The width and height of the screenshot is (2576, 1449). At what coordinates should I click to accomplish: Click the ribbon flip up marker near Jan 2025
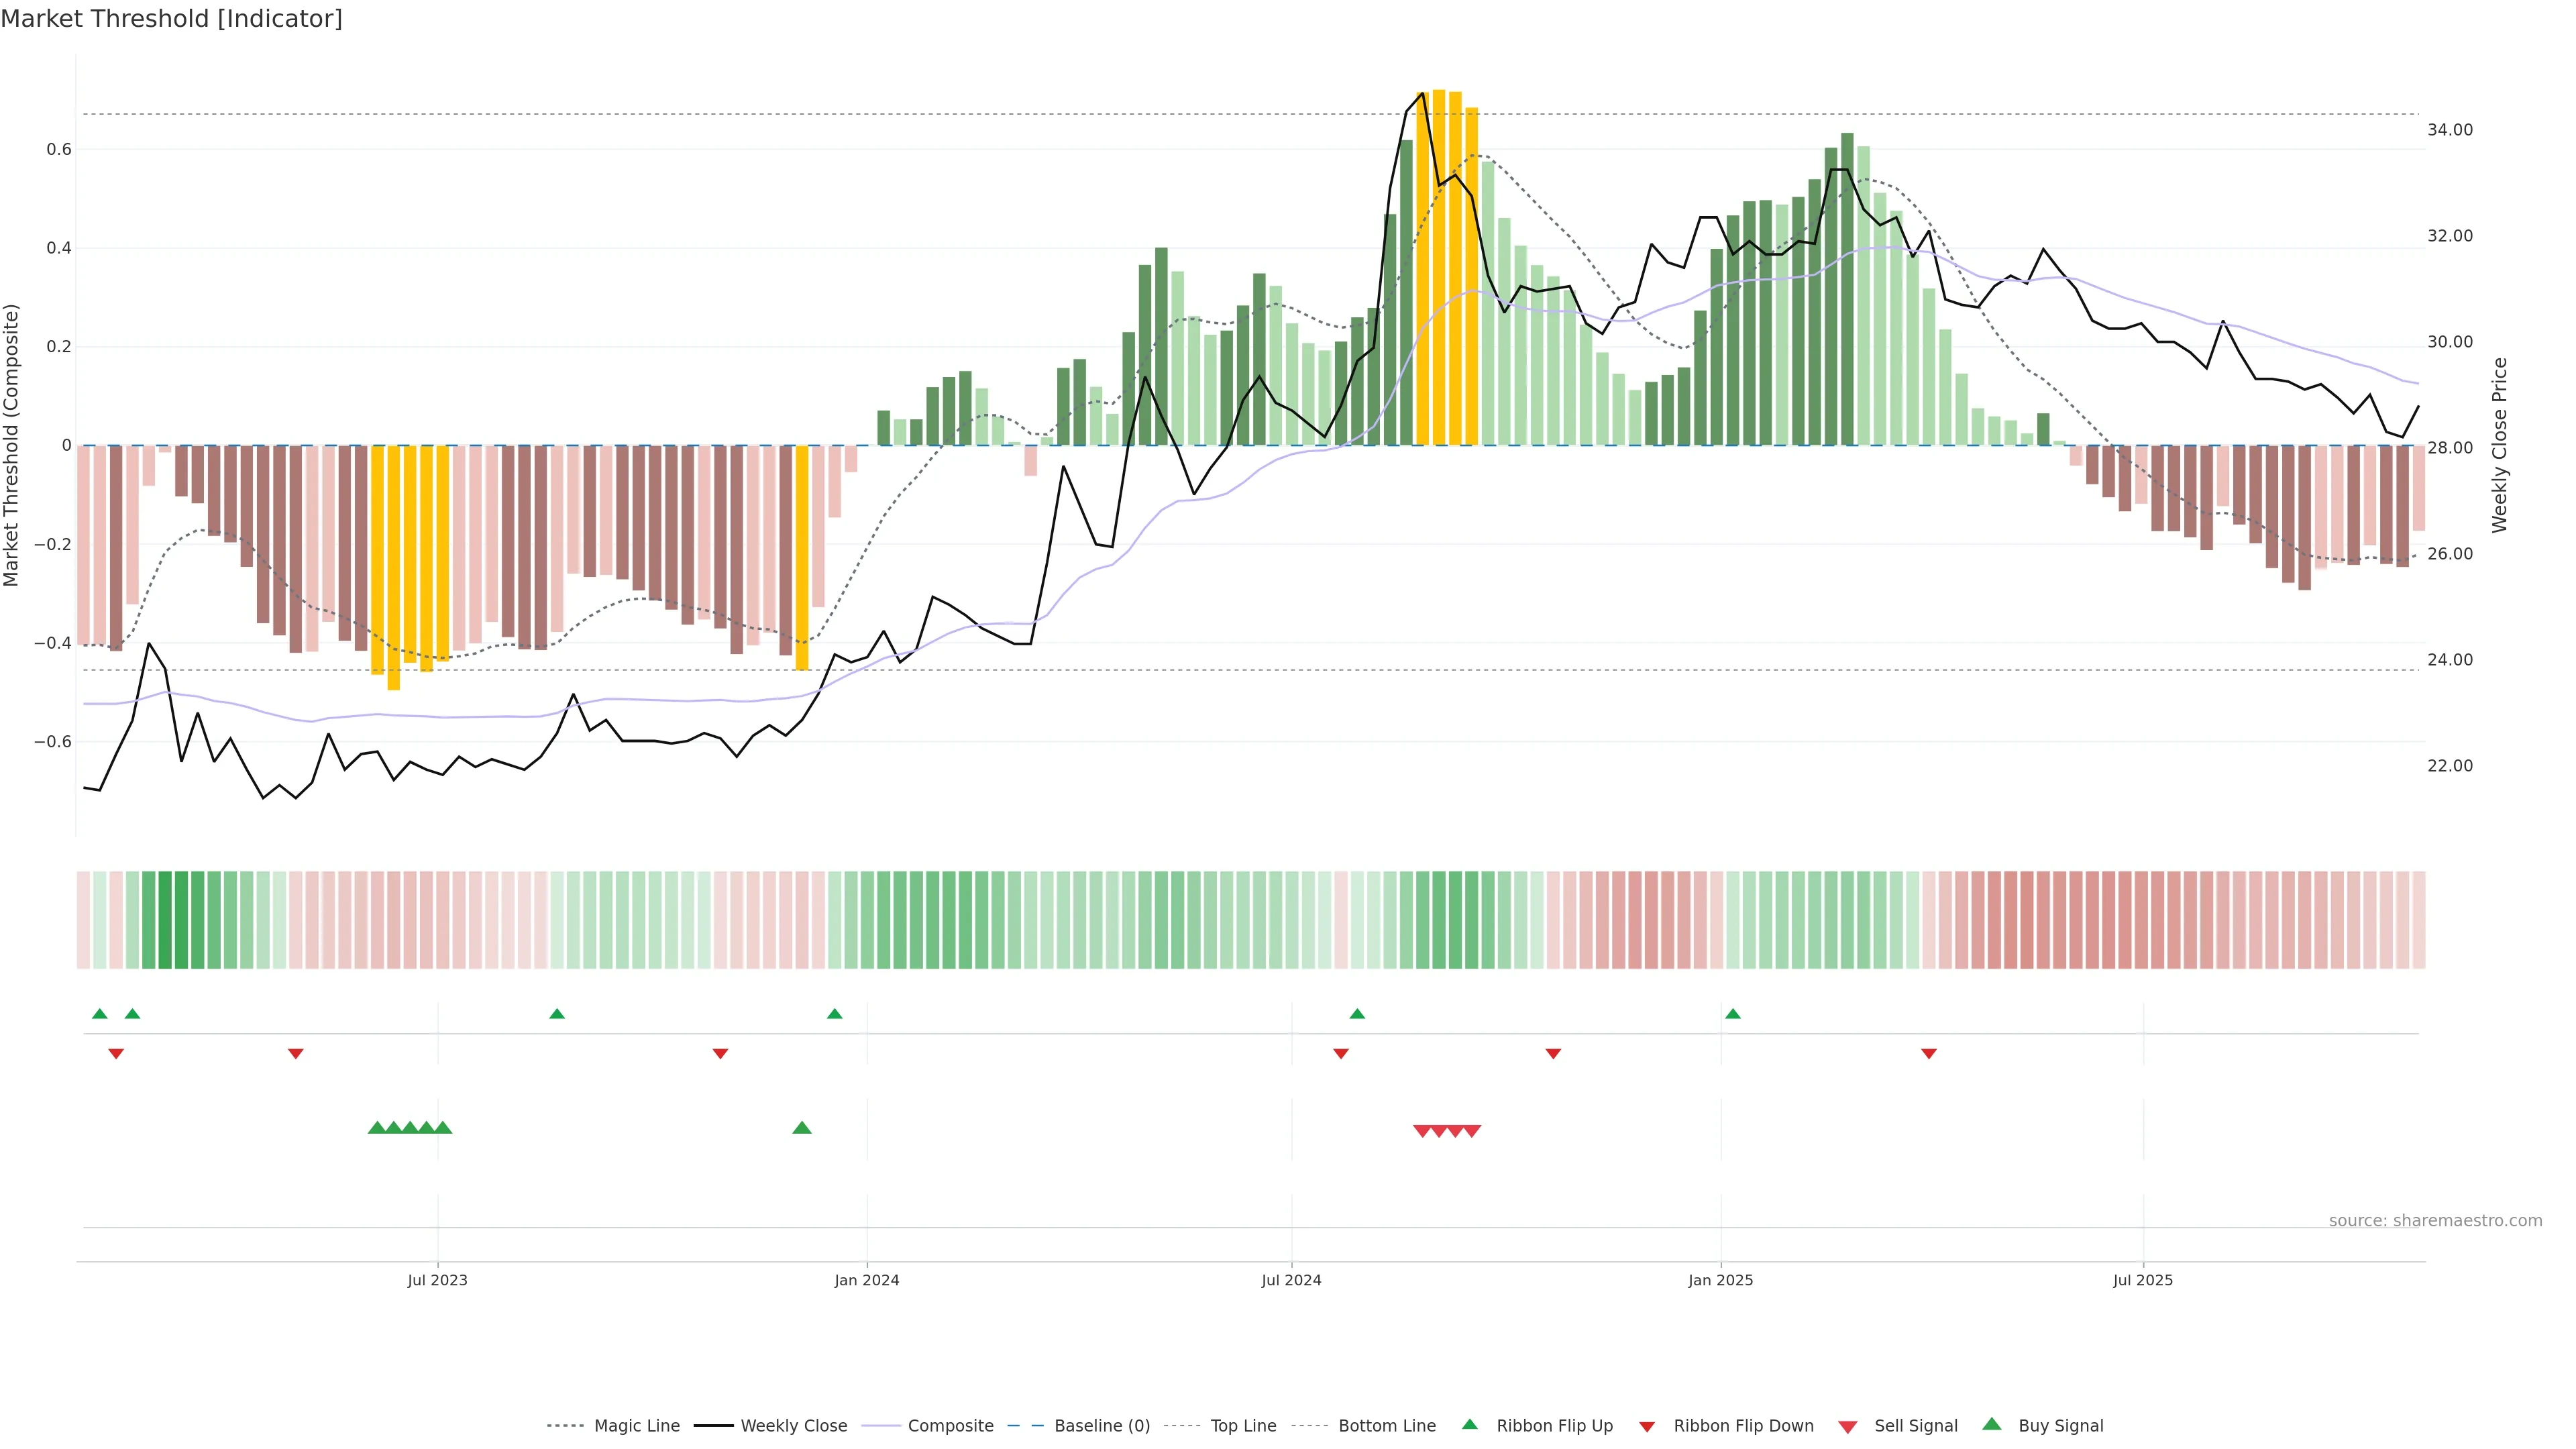(1732, 1014)
